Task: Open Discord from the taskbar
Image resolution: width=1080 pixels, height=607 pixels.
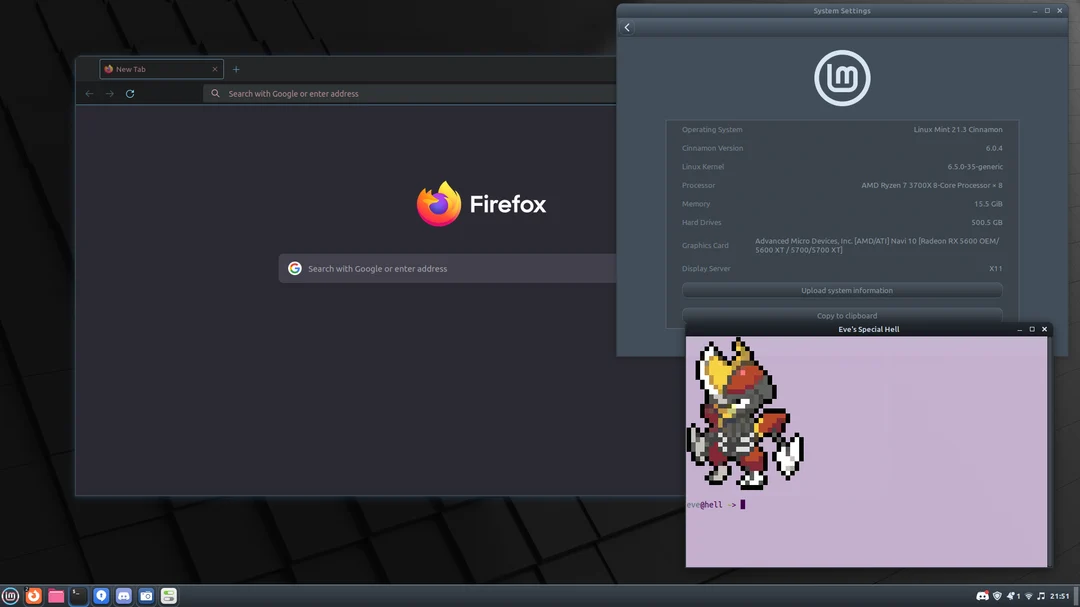Action: click(123, 595)
